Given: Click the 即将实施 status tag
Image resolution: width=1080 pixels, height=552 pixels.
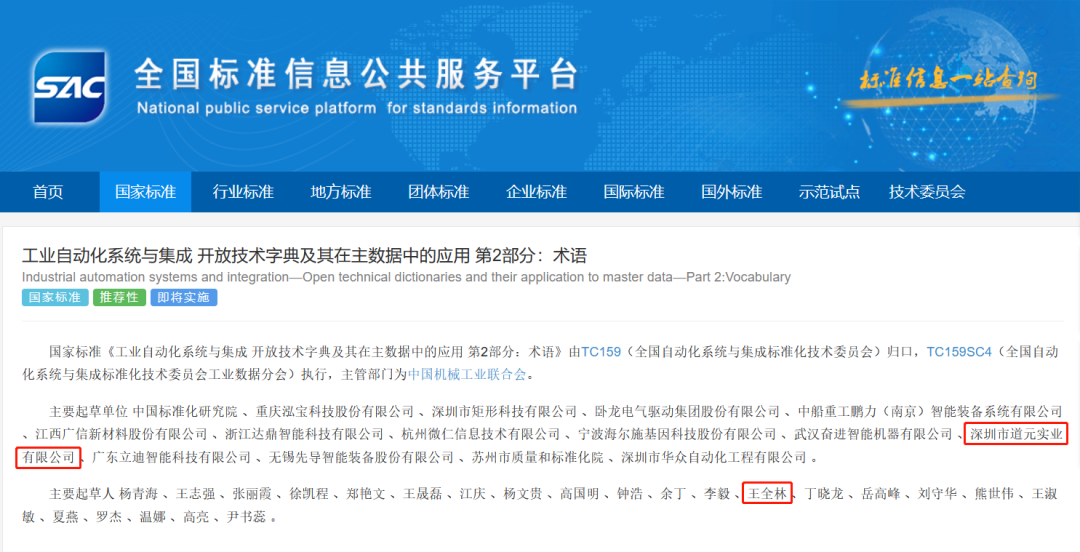Looking at the screenshot, I should (x=184, y=298).
